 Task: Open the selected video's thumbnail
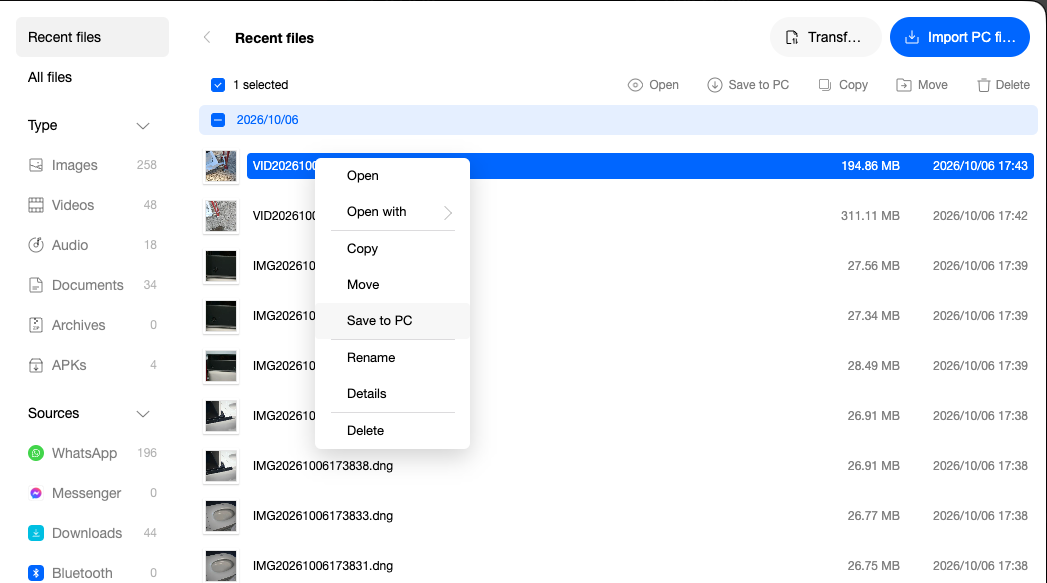tap(221, 166)
